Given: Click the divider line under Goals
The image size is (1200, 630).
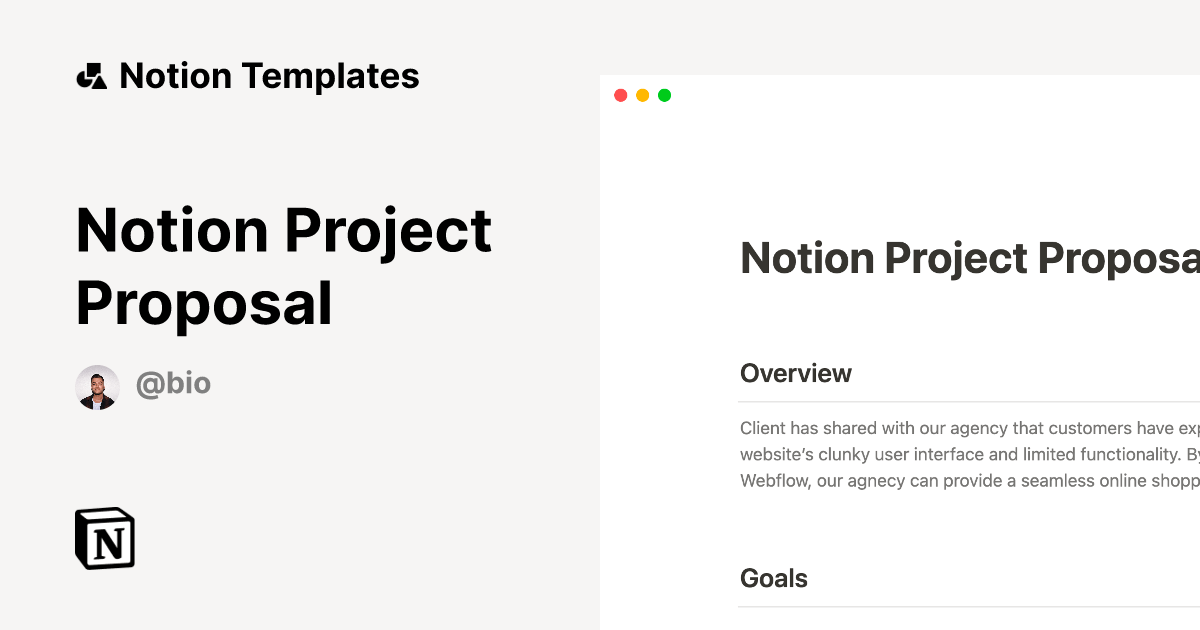Looking at the screenshot, I should coord(968,607).
